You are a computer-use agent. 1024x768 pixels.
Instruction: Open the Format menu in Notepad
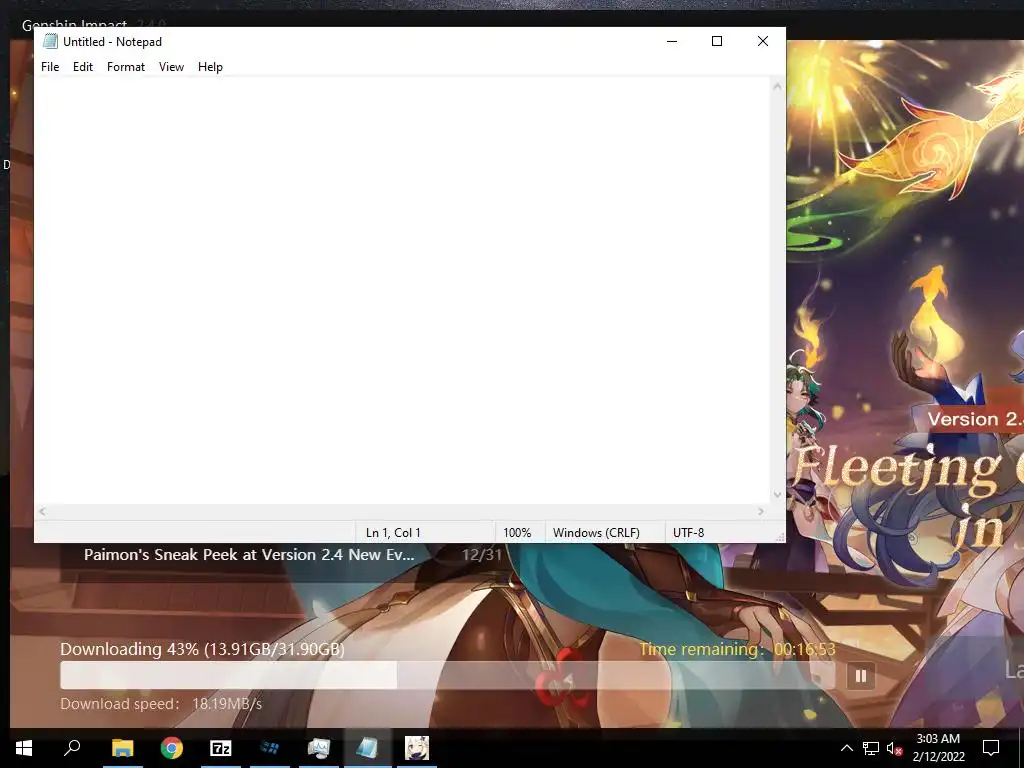(125, 67)
